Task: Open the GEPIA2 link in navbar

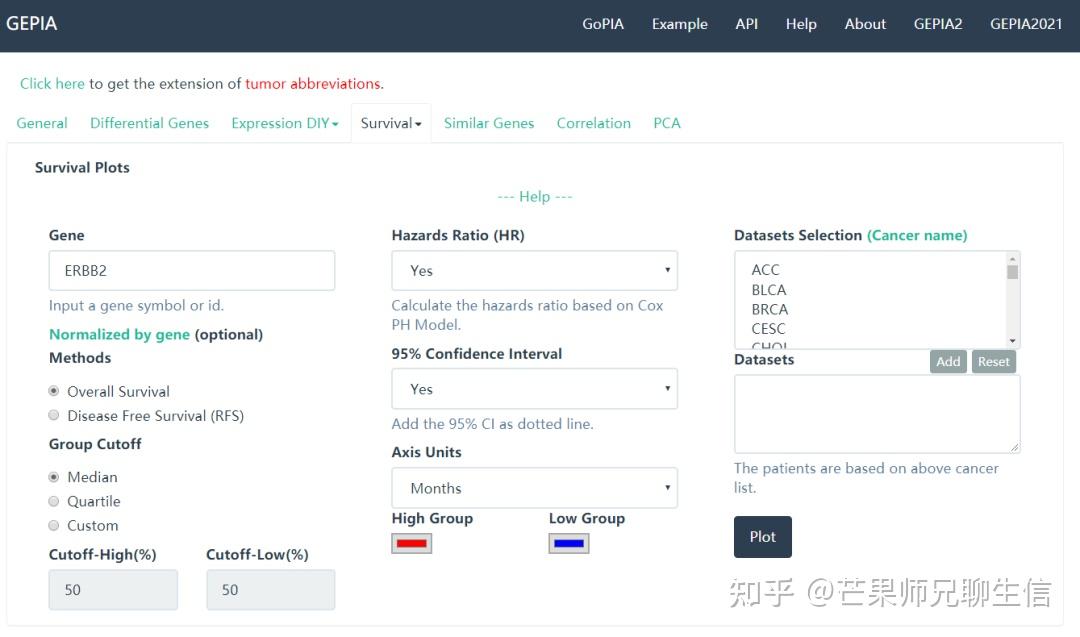Action: click(937, 24)
